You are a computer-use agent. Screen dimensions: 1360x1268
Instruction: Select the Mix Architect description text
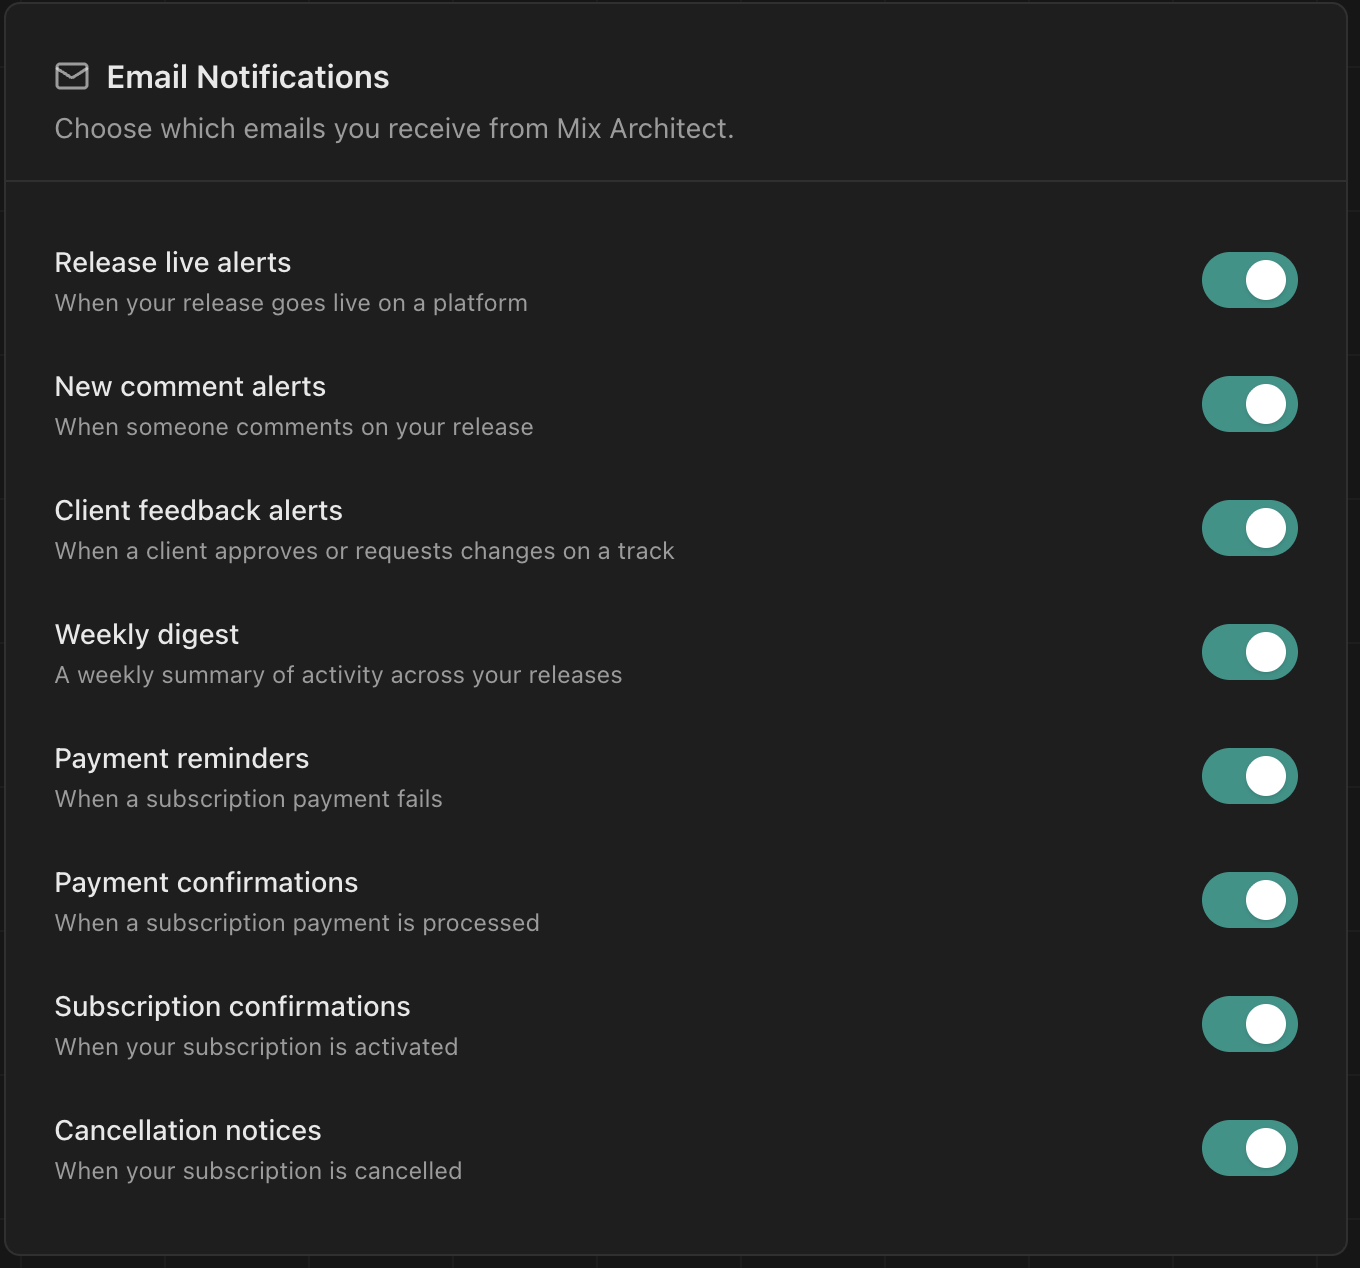394,128
